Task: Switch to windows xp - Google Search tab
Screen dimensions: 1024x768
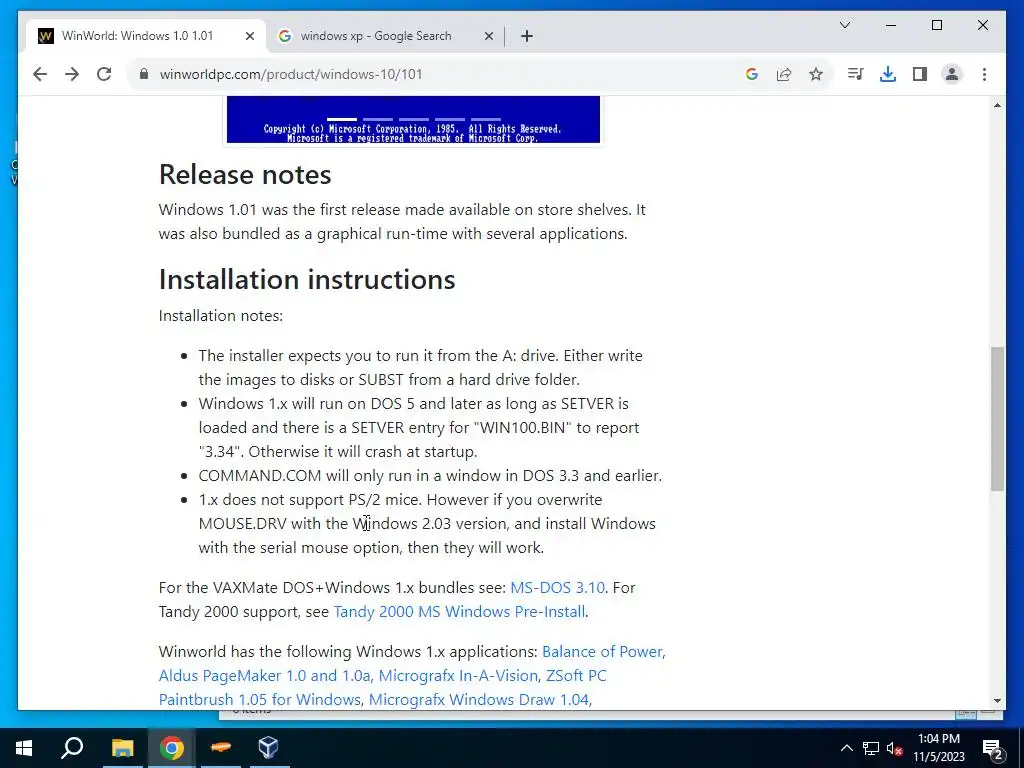Action: tap(385, 36)
